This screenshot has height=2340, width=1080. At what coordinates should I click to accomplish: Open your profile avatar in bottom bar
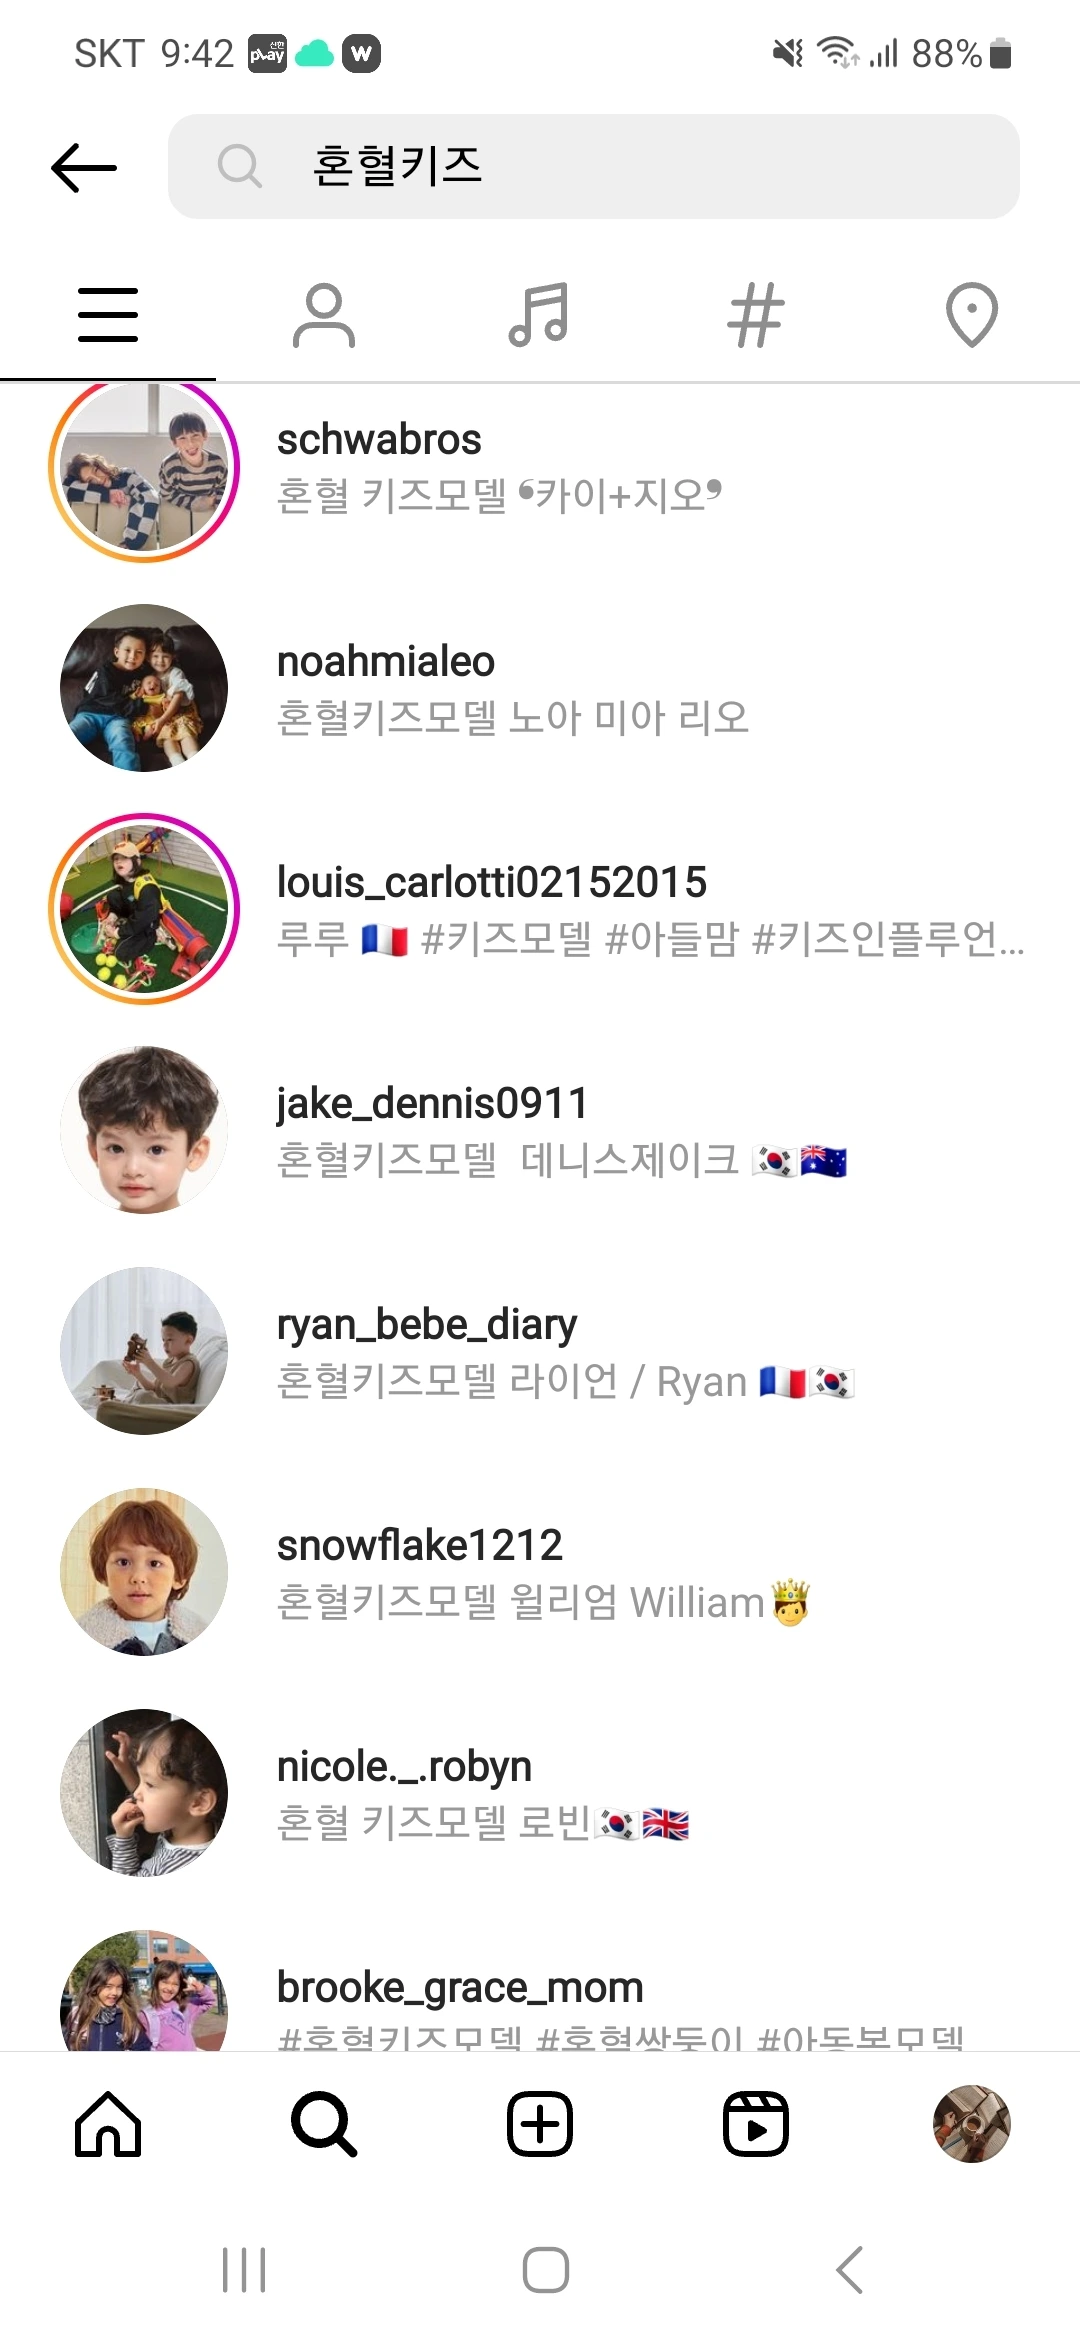click(x=972, y=2124)
